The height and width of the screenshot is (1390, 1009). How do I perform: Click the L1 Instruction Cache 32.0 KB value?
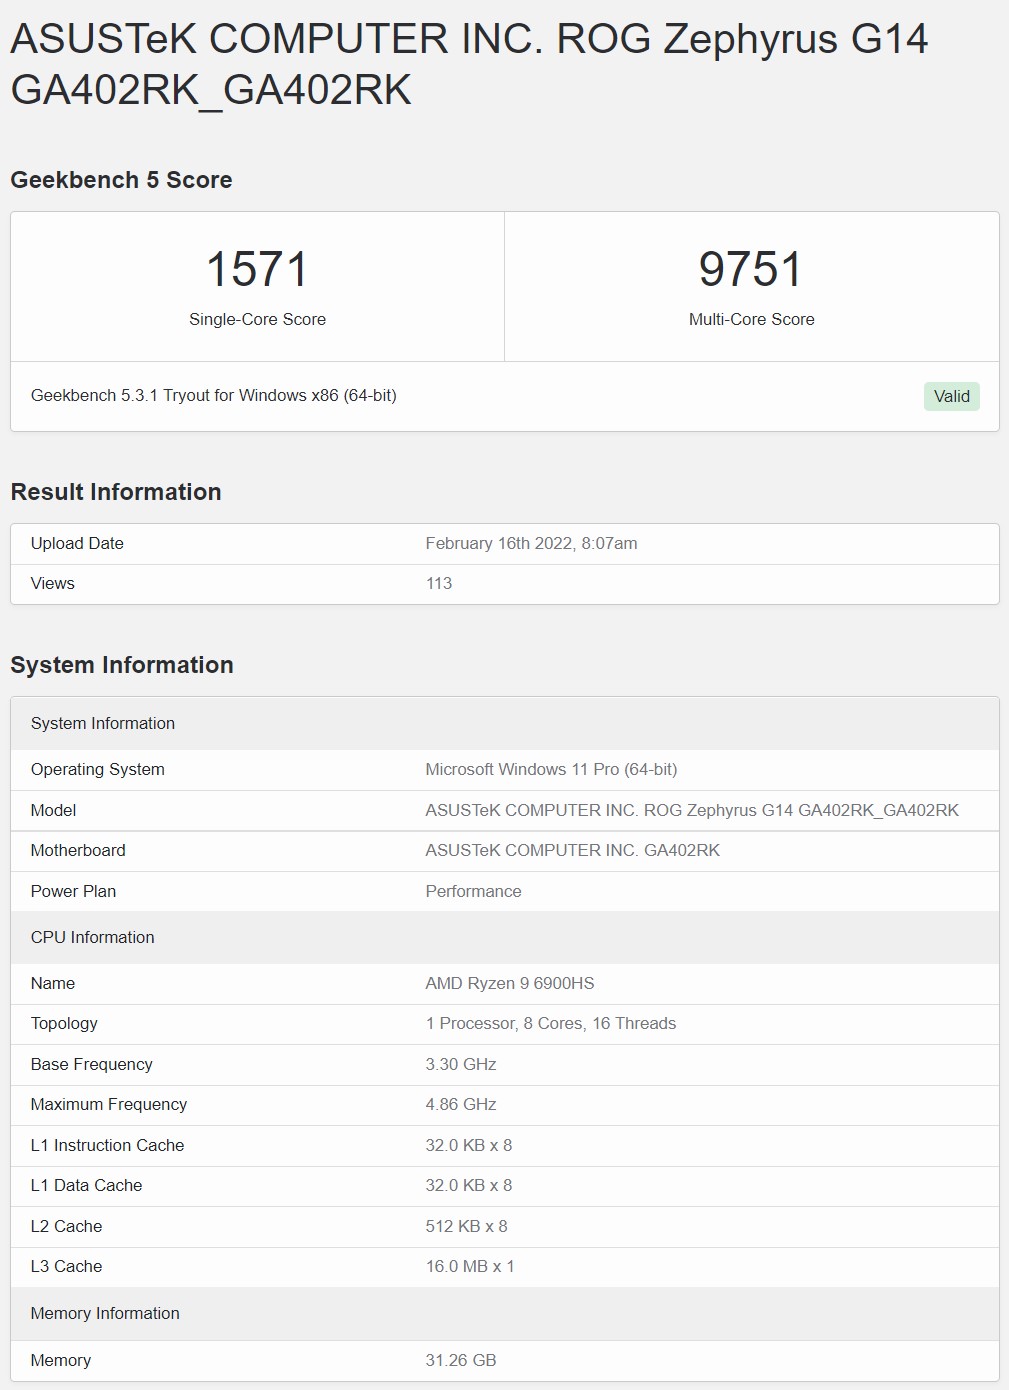click(469, 1145)
